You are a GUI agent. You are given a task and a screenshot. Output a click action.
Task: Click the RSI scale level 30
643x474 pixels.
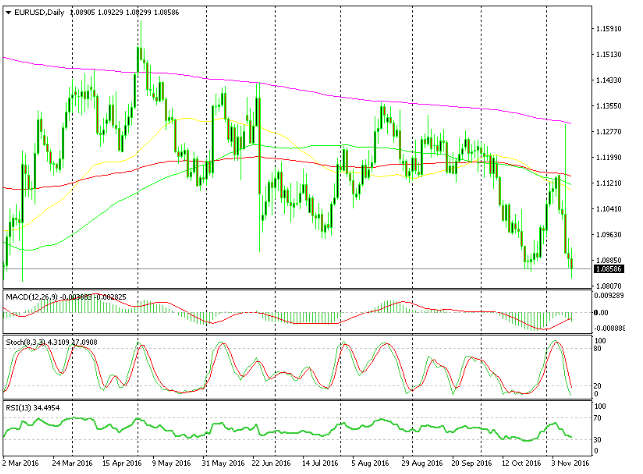(x=598, y=440)
